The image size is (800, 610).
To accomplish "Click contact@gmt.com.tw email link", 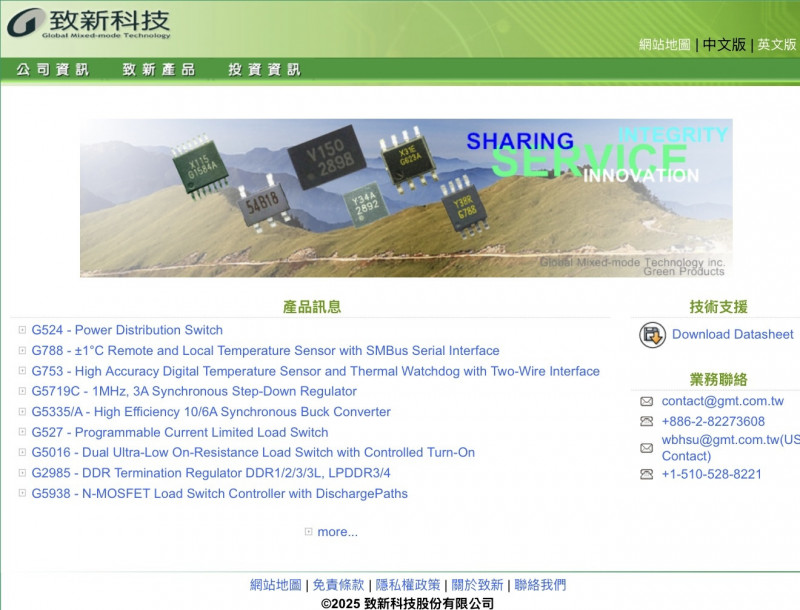I will (x=722, y=401).
